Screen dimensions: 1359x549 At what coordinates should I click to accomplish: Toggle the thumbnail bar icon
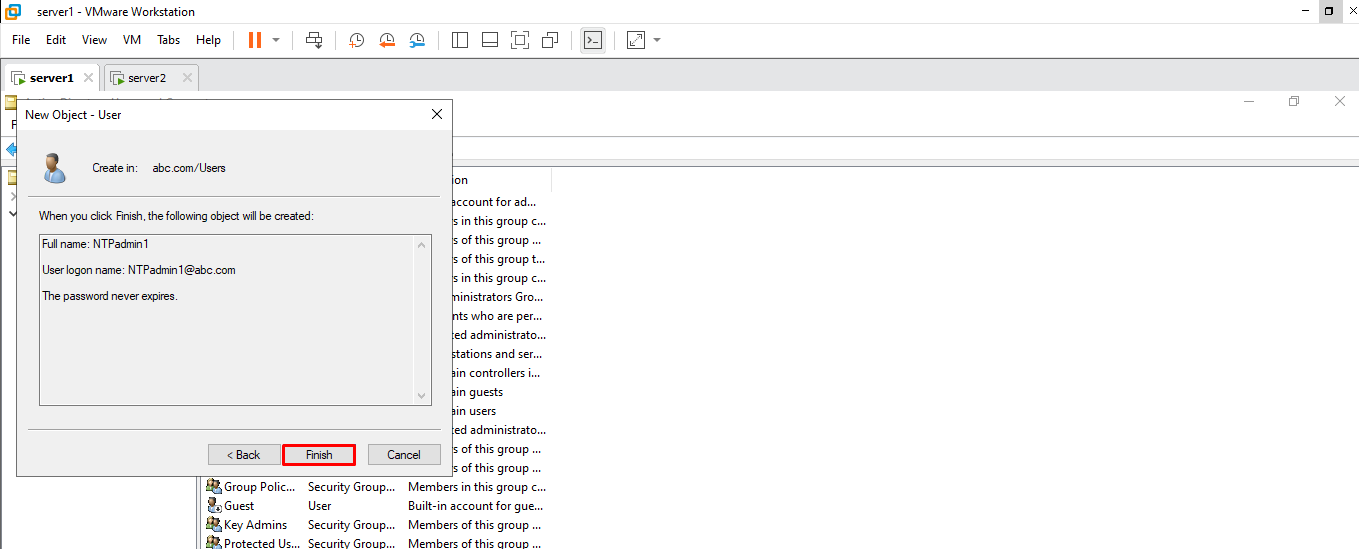point(490,40)
